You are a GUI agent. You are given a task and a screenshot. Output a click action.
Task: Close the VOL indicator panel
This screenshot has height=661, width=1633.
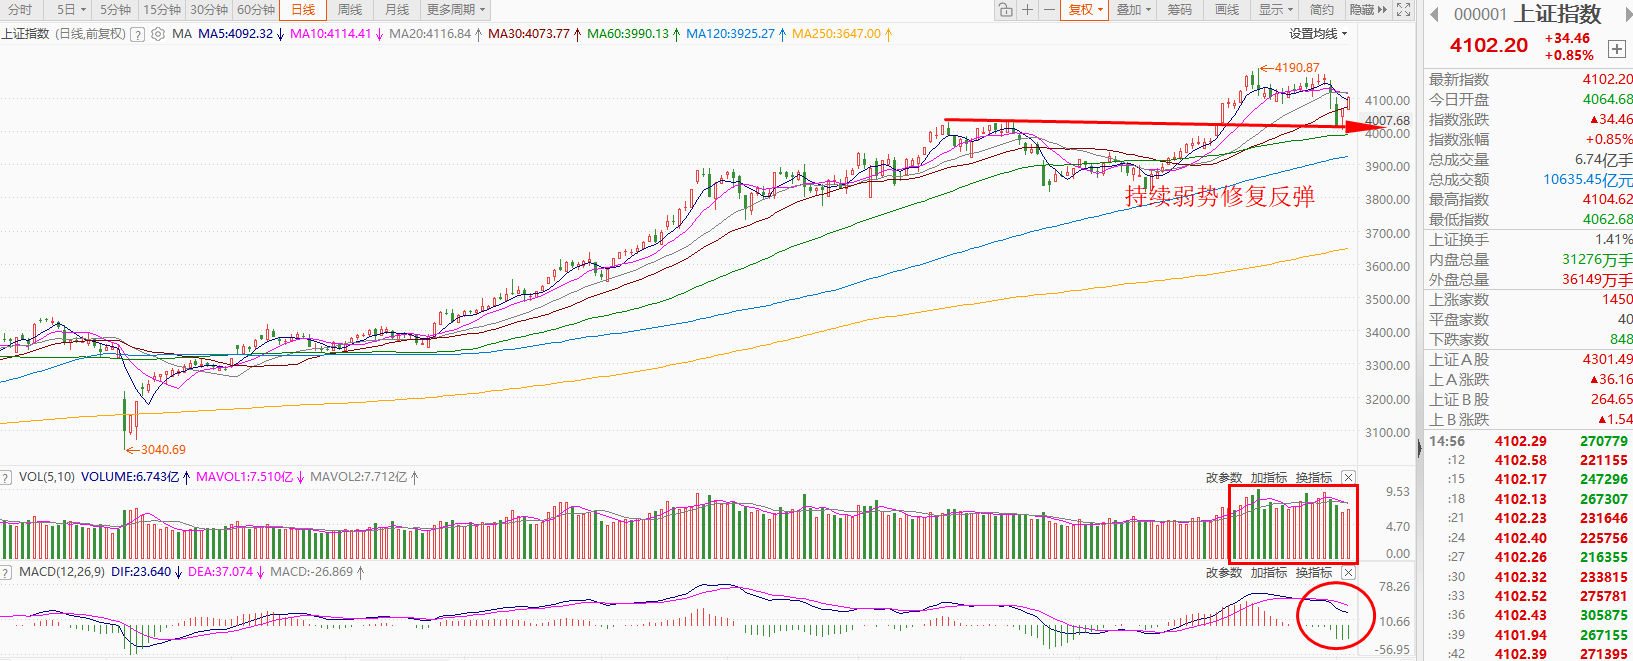click(x=1348, y=478)
